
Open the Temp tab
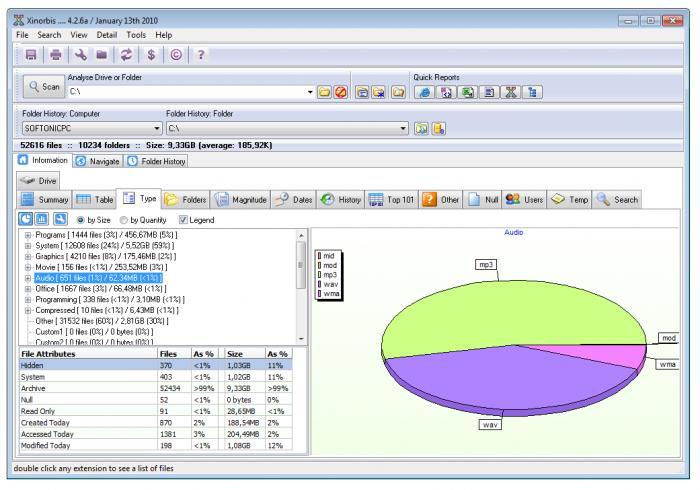(570, 199)
